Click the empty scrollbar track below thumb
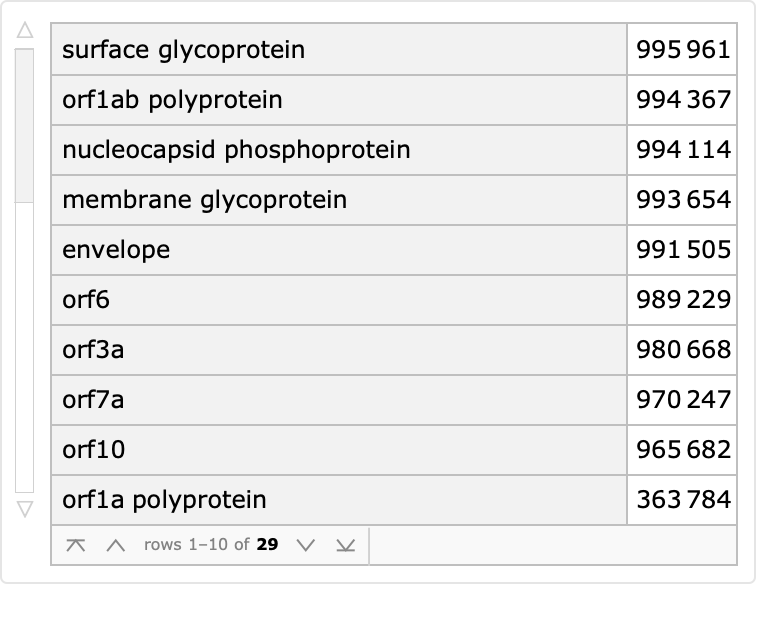The height and width of the screenshot is (620, 758). [x=25, y=350]
